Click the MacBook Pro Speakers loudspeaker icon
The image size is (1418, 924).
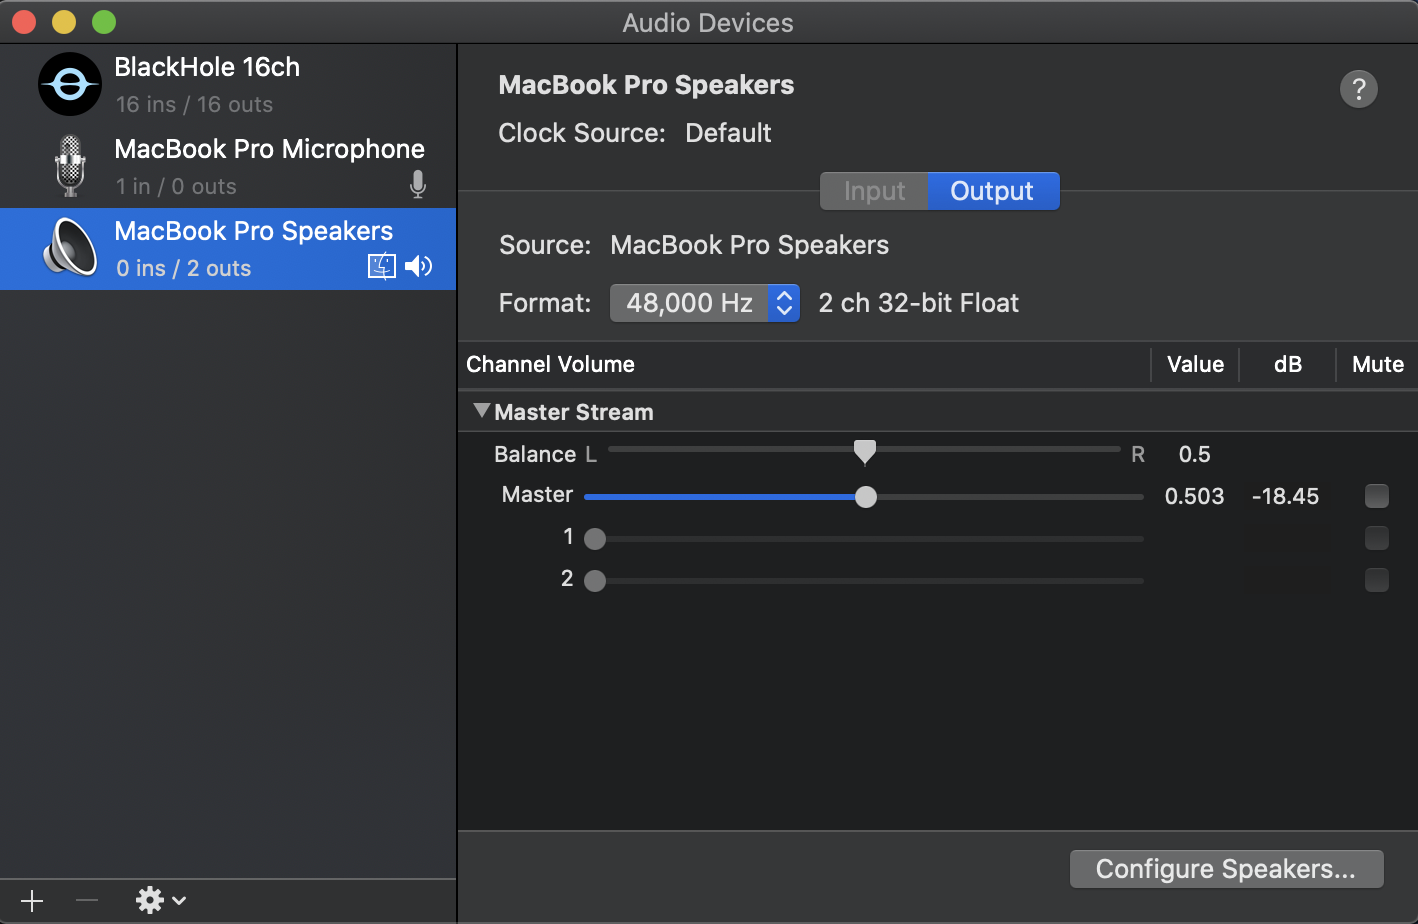pyautogui.click(x=70, y=247)
